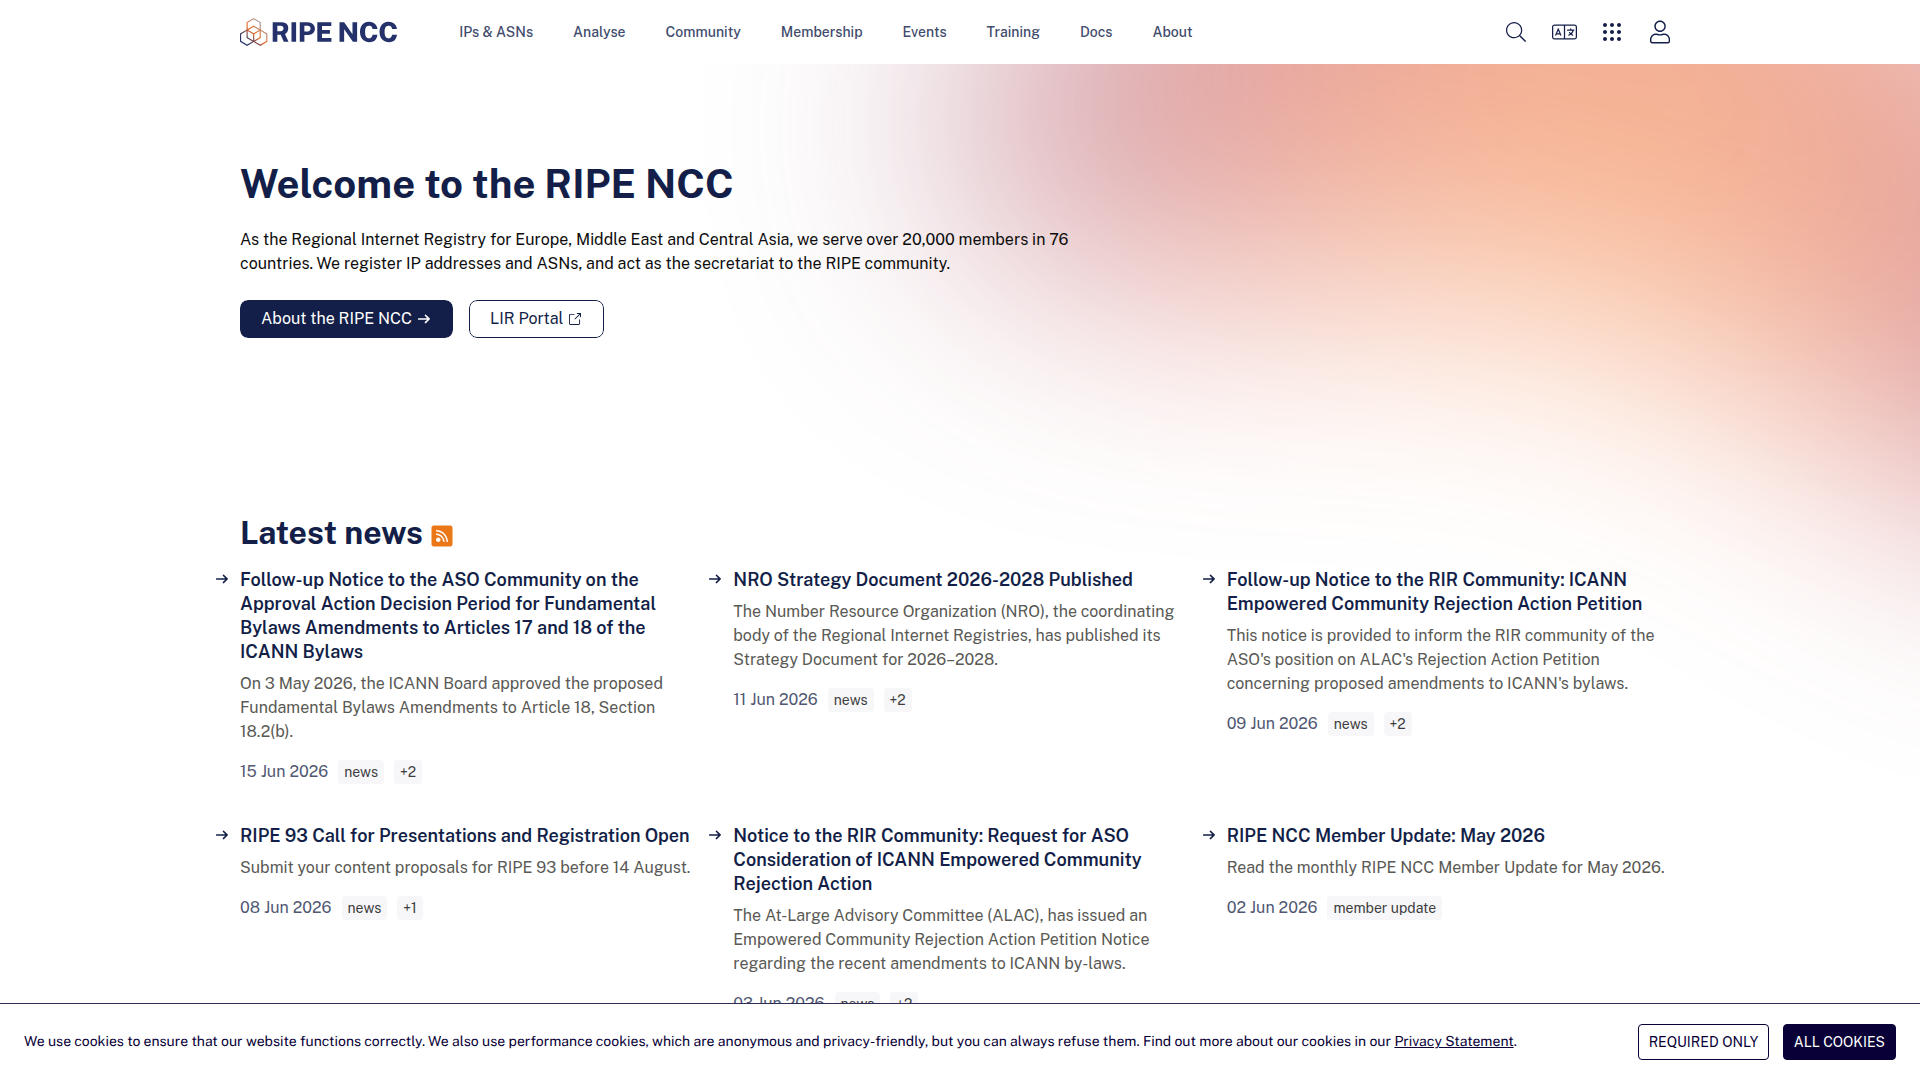Click the Welcome to the RIPE NCC heading
This screenshot has height=1080, width=1920.
click(x=486, y=184)
